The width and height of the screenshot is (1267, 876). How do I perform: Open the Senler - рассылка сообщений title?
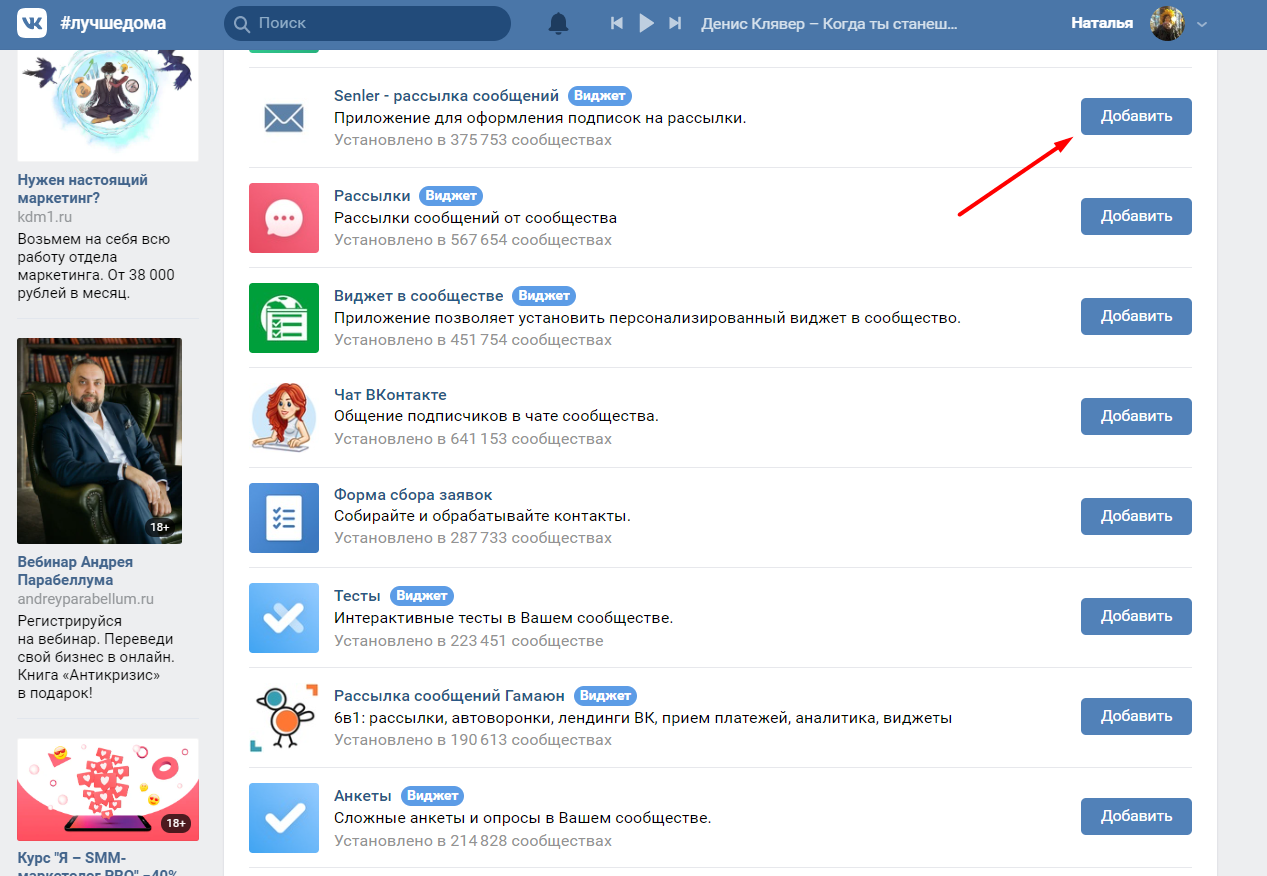tap(446, 96)
